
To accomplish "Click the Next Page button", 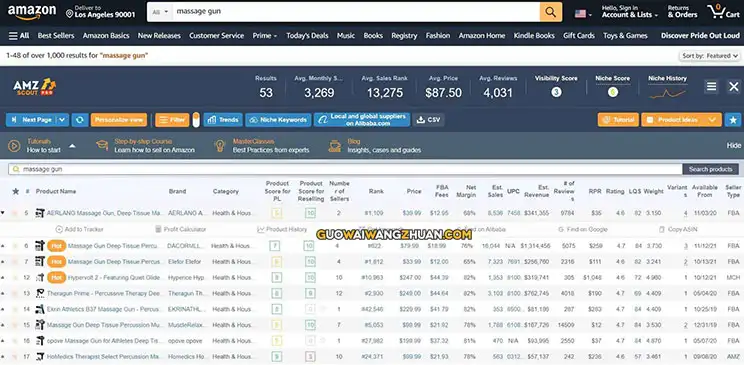I will [x=32, y=120].
